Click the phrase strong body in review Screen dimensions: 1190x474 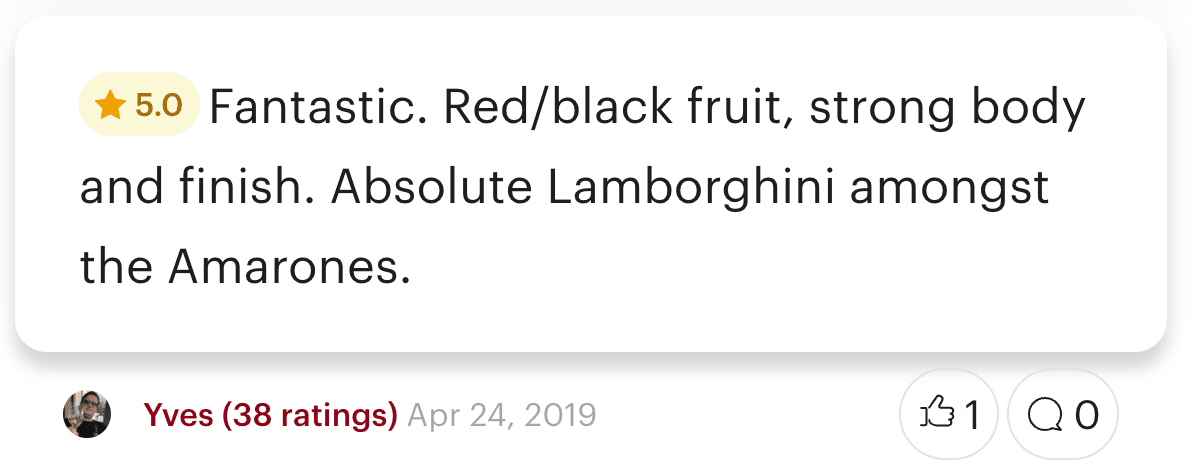947,110
